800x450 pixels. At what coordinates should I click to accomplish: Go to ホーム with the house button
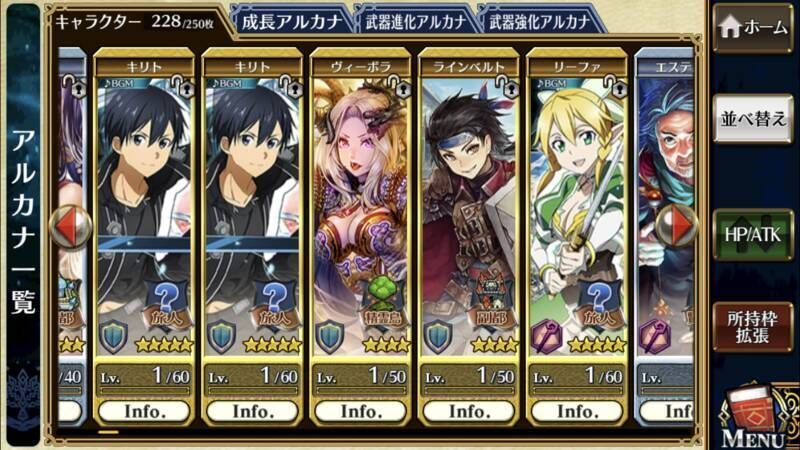(x=753, y=27)
